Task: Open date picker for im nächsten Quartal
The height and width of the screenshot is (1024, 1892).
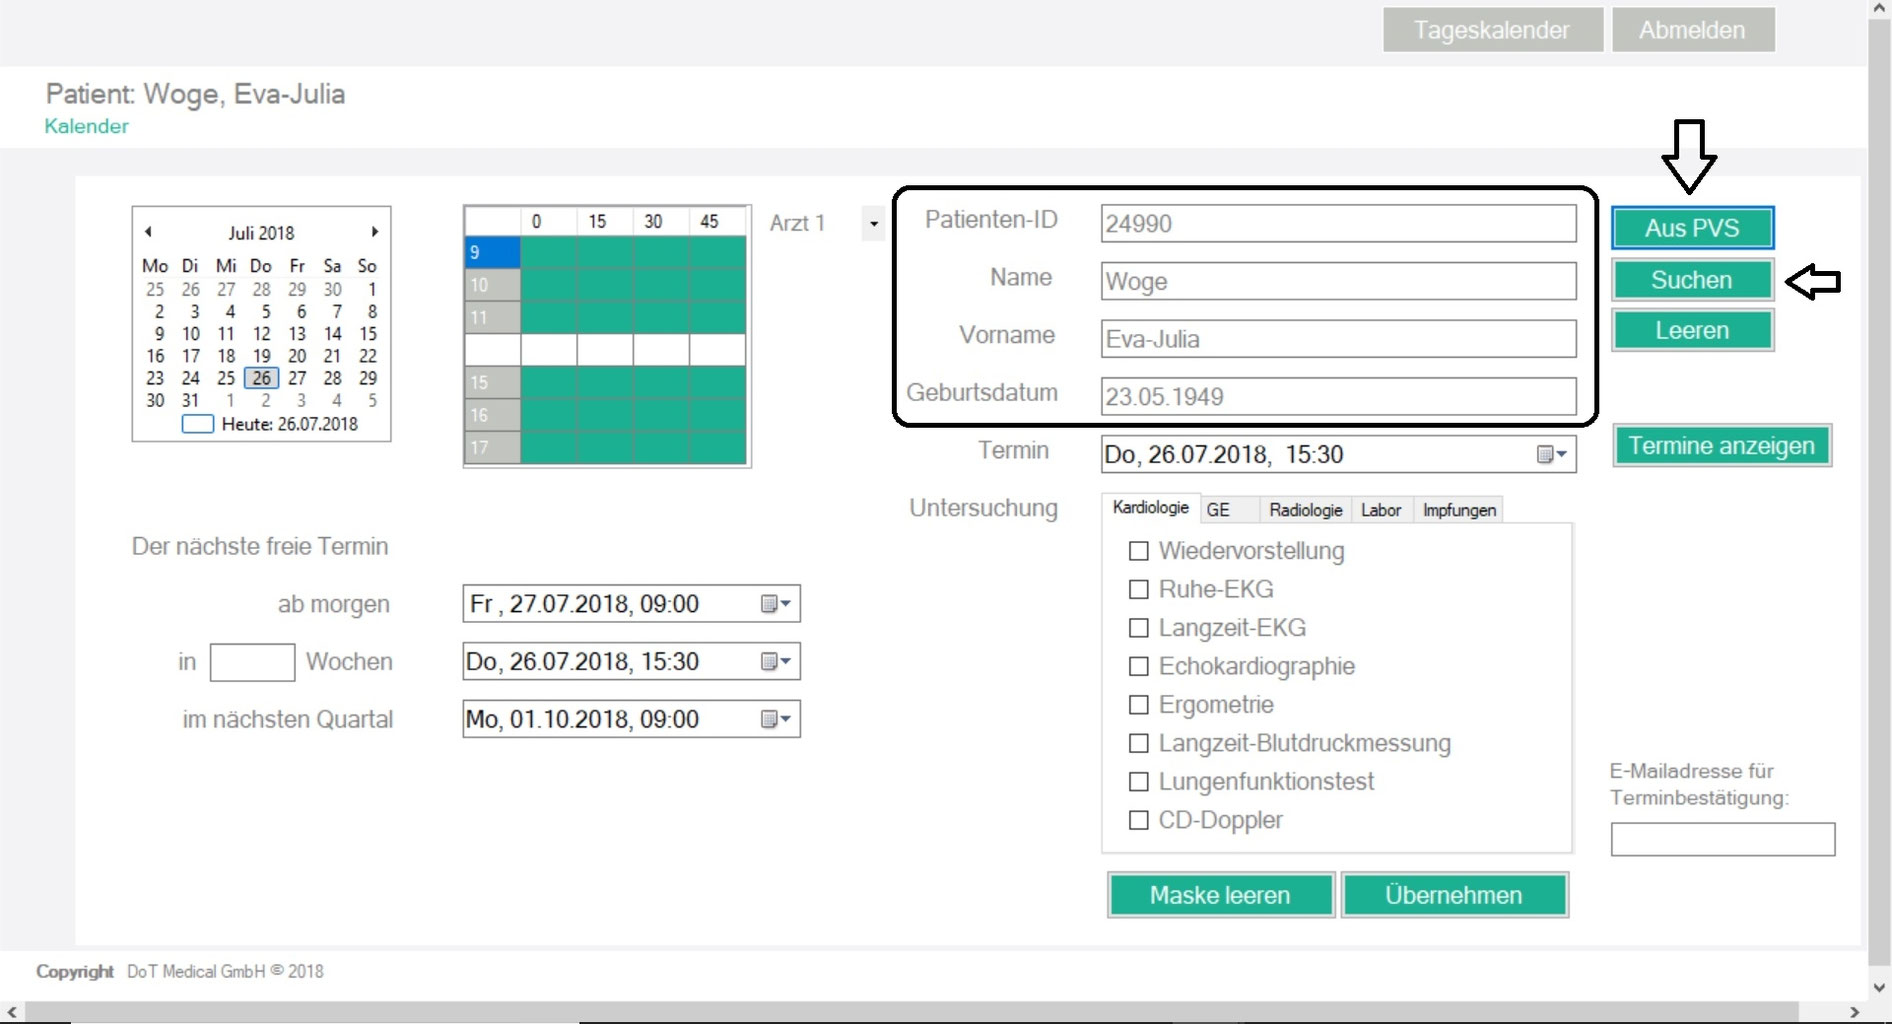Action: pyautogui.click(x=776, y=719)
